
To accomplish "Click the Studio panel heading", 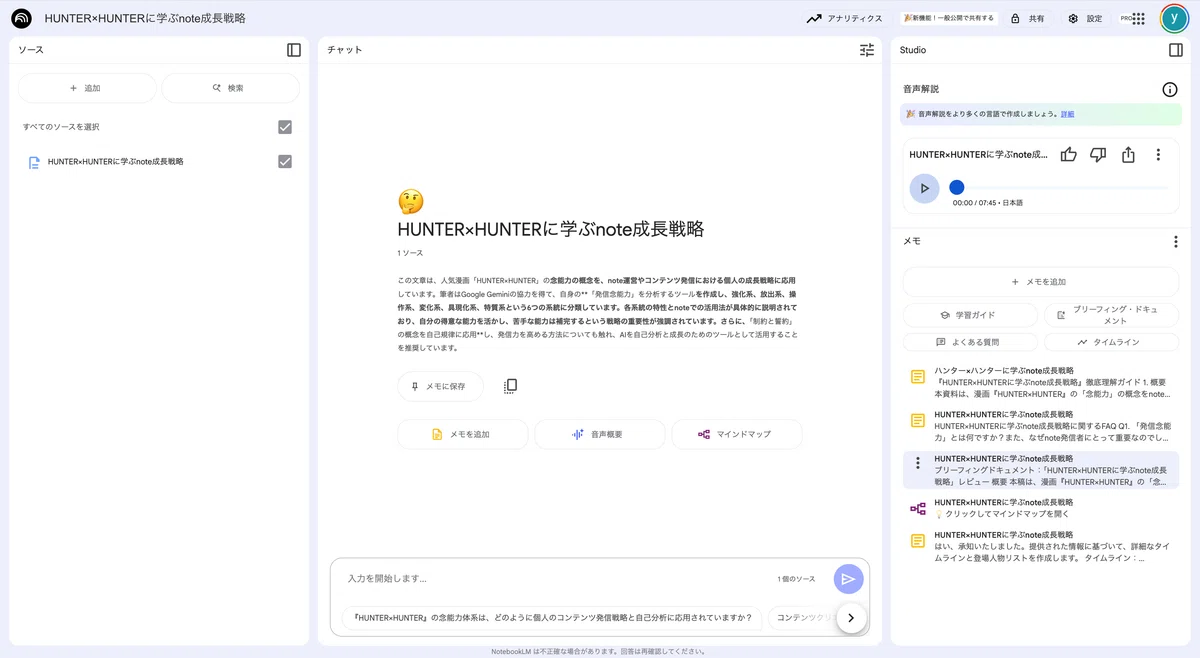I will 913,50.
